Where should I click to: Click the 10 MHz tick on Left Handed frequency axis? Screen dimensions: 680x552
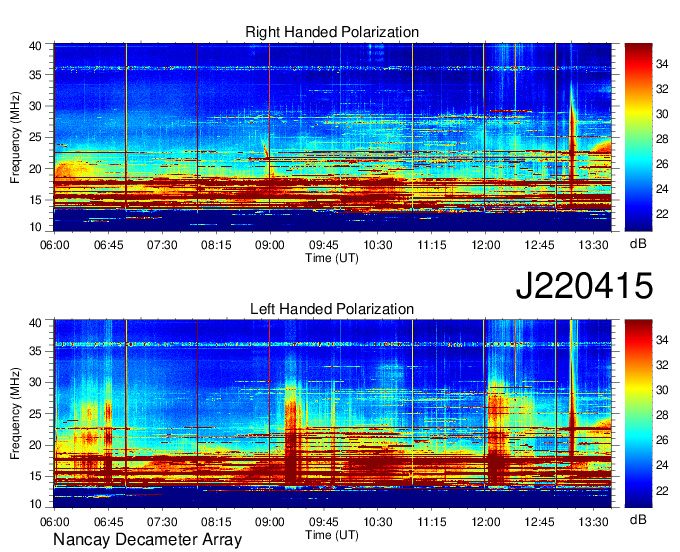point(35,504)
